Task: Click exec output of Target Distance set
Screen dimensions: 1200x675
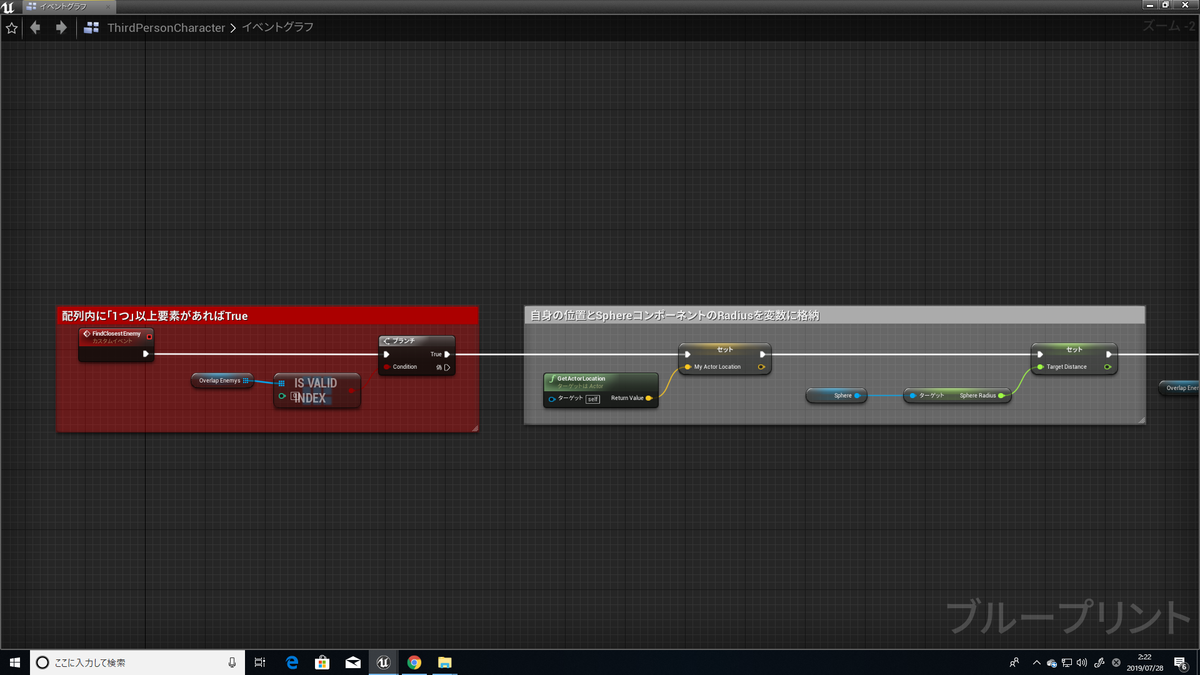Action: pos(1108,354)
